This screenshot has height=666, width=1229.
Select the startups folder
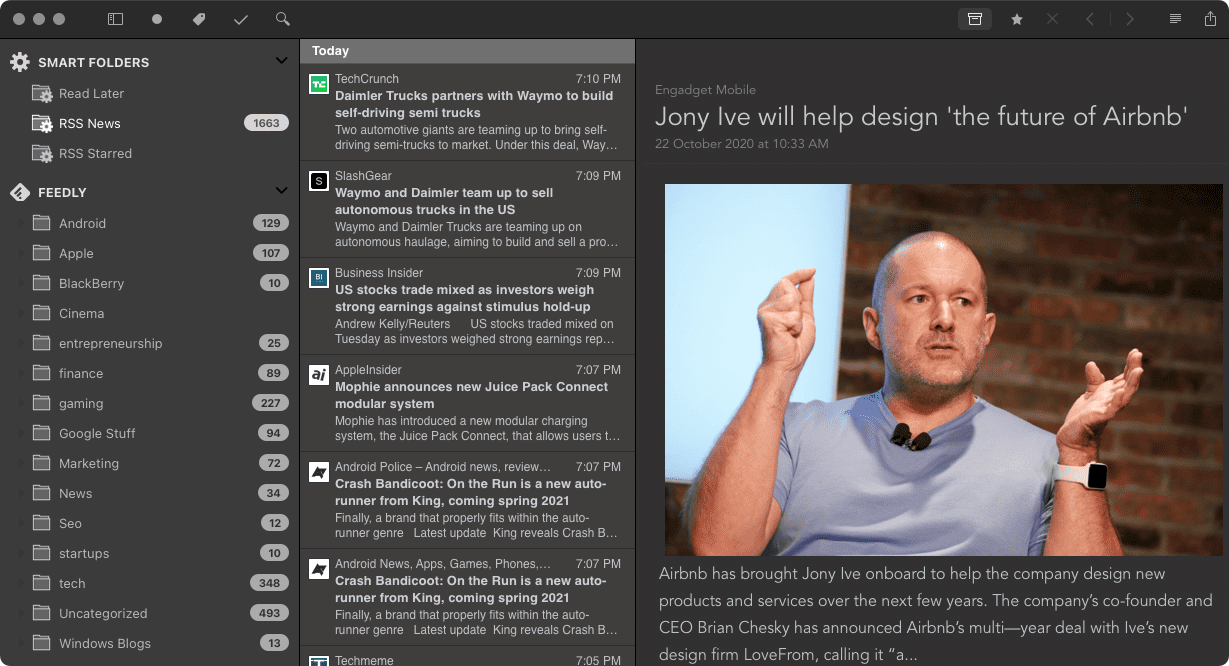coord(150,553)
